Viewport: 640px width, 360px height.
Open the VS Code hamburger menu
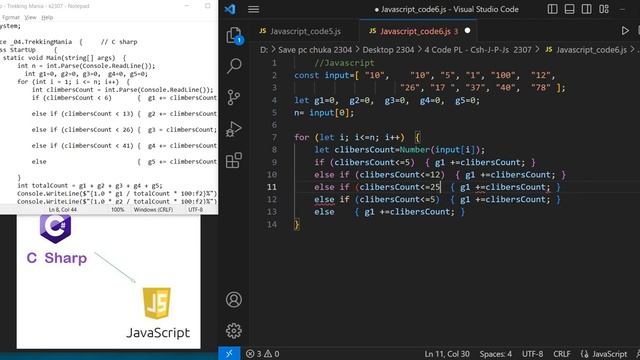point(253,9)
